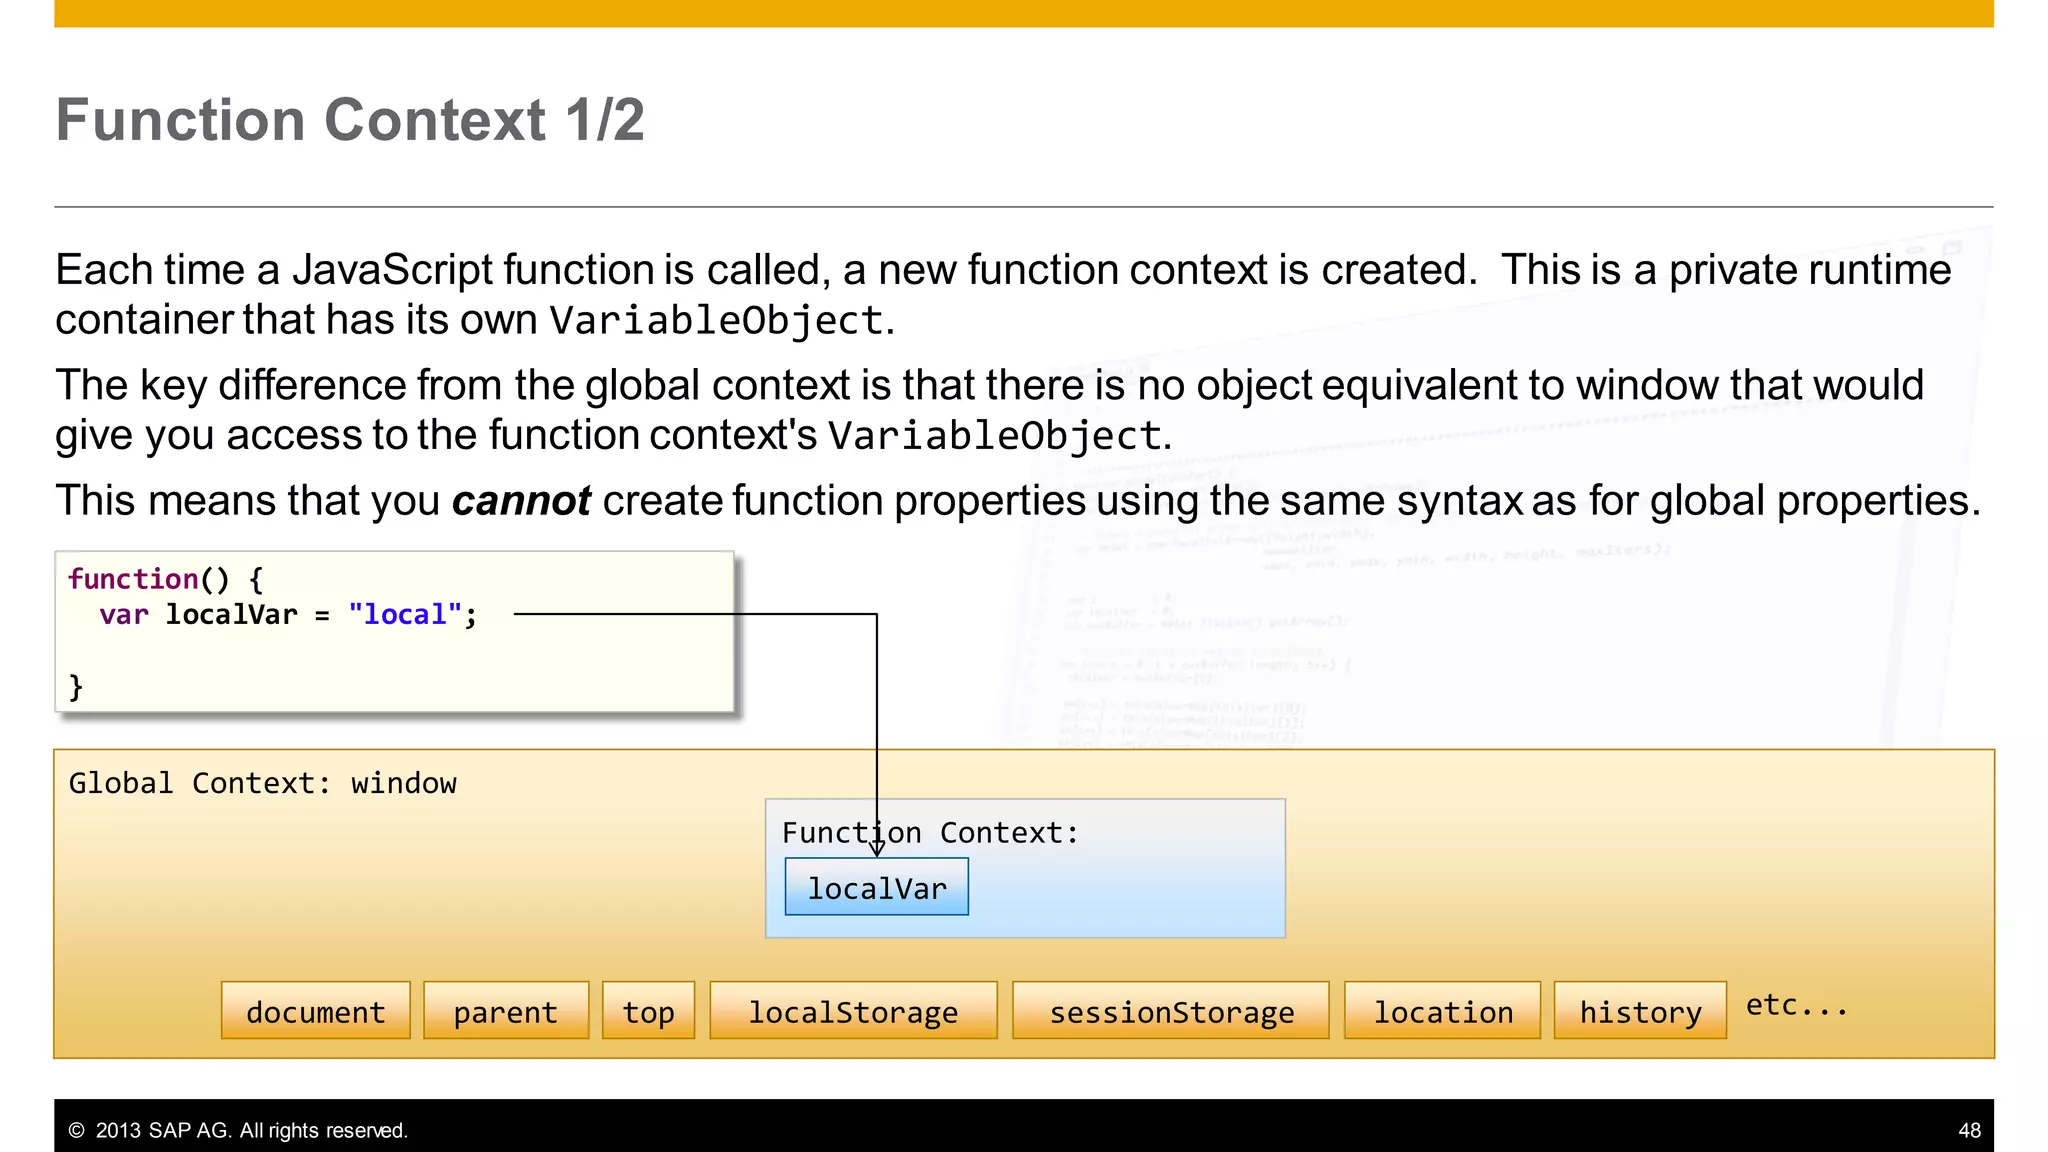This screenshot has height=1152, width=2048.
Task: Select the 'history' property box
Action: coord(1640,1011)
